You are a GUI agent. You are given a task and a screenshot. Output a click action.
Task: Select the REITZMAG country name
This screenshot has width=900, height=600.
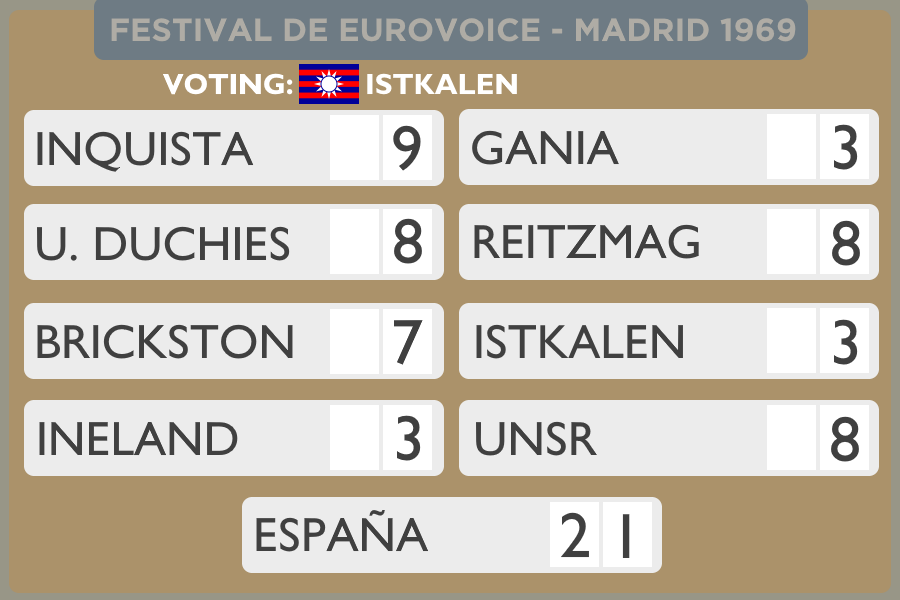586,243
